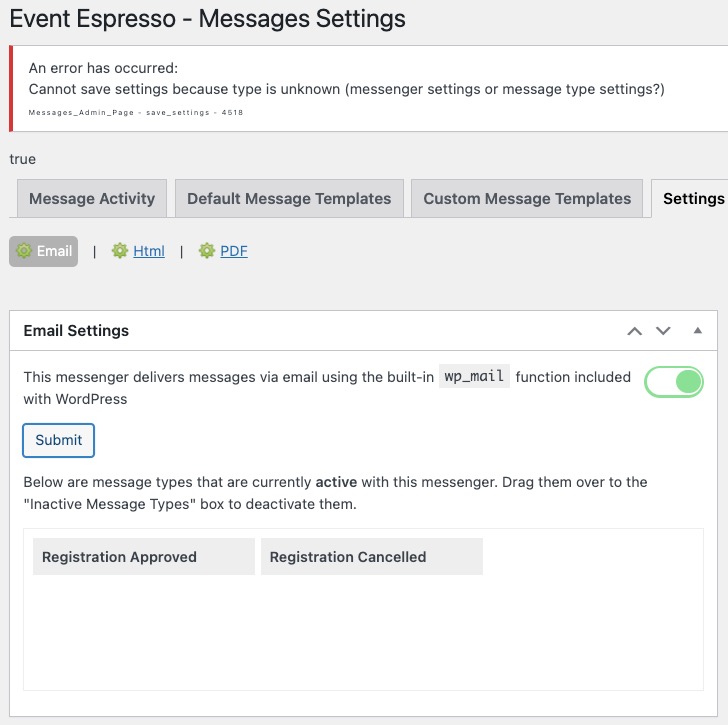Click the error notice message text
The image size is (728, 725).
pos(346,90)
